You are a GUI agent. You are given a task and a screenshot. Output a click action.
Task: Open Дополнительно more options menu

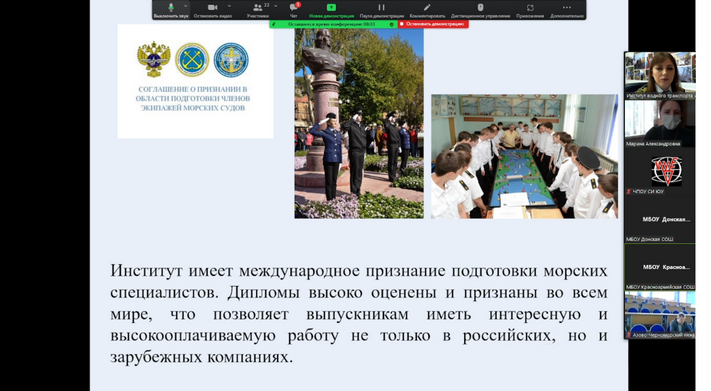click(x=567, y=10)
